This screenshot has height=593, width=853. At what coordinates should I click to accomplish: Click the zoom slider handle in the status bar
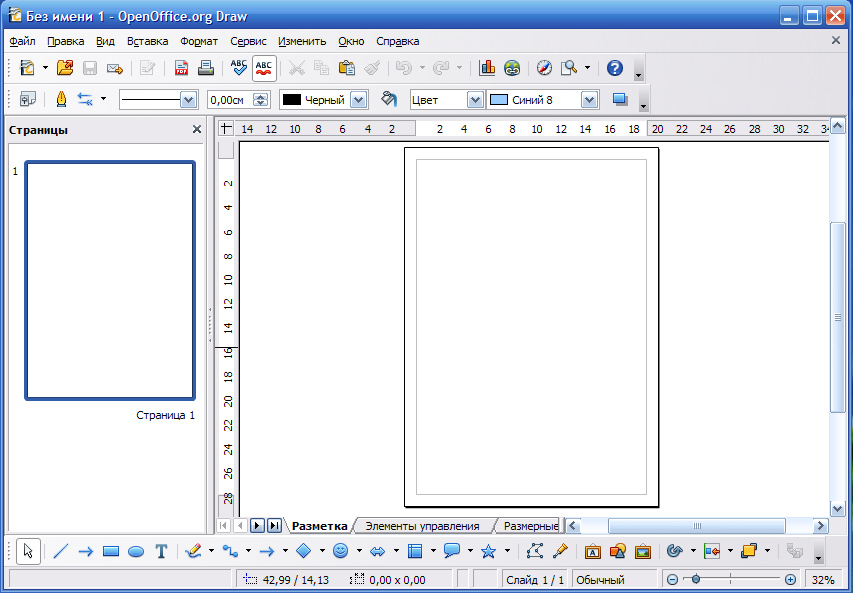[x=695, y=580]
